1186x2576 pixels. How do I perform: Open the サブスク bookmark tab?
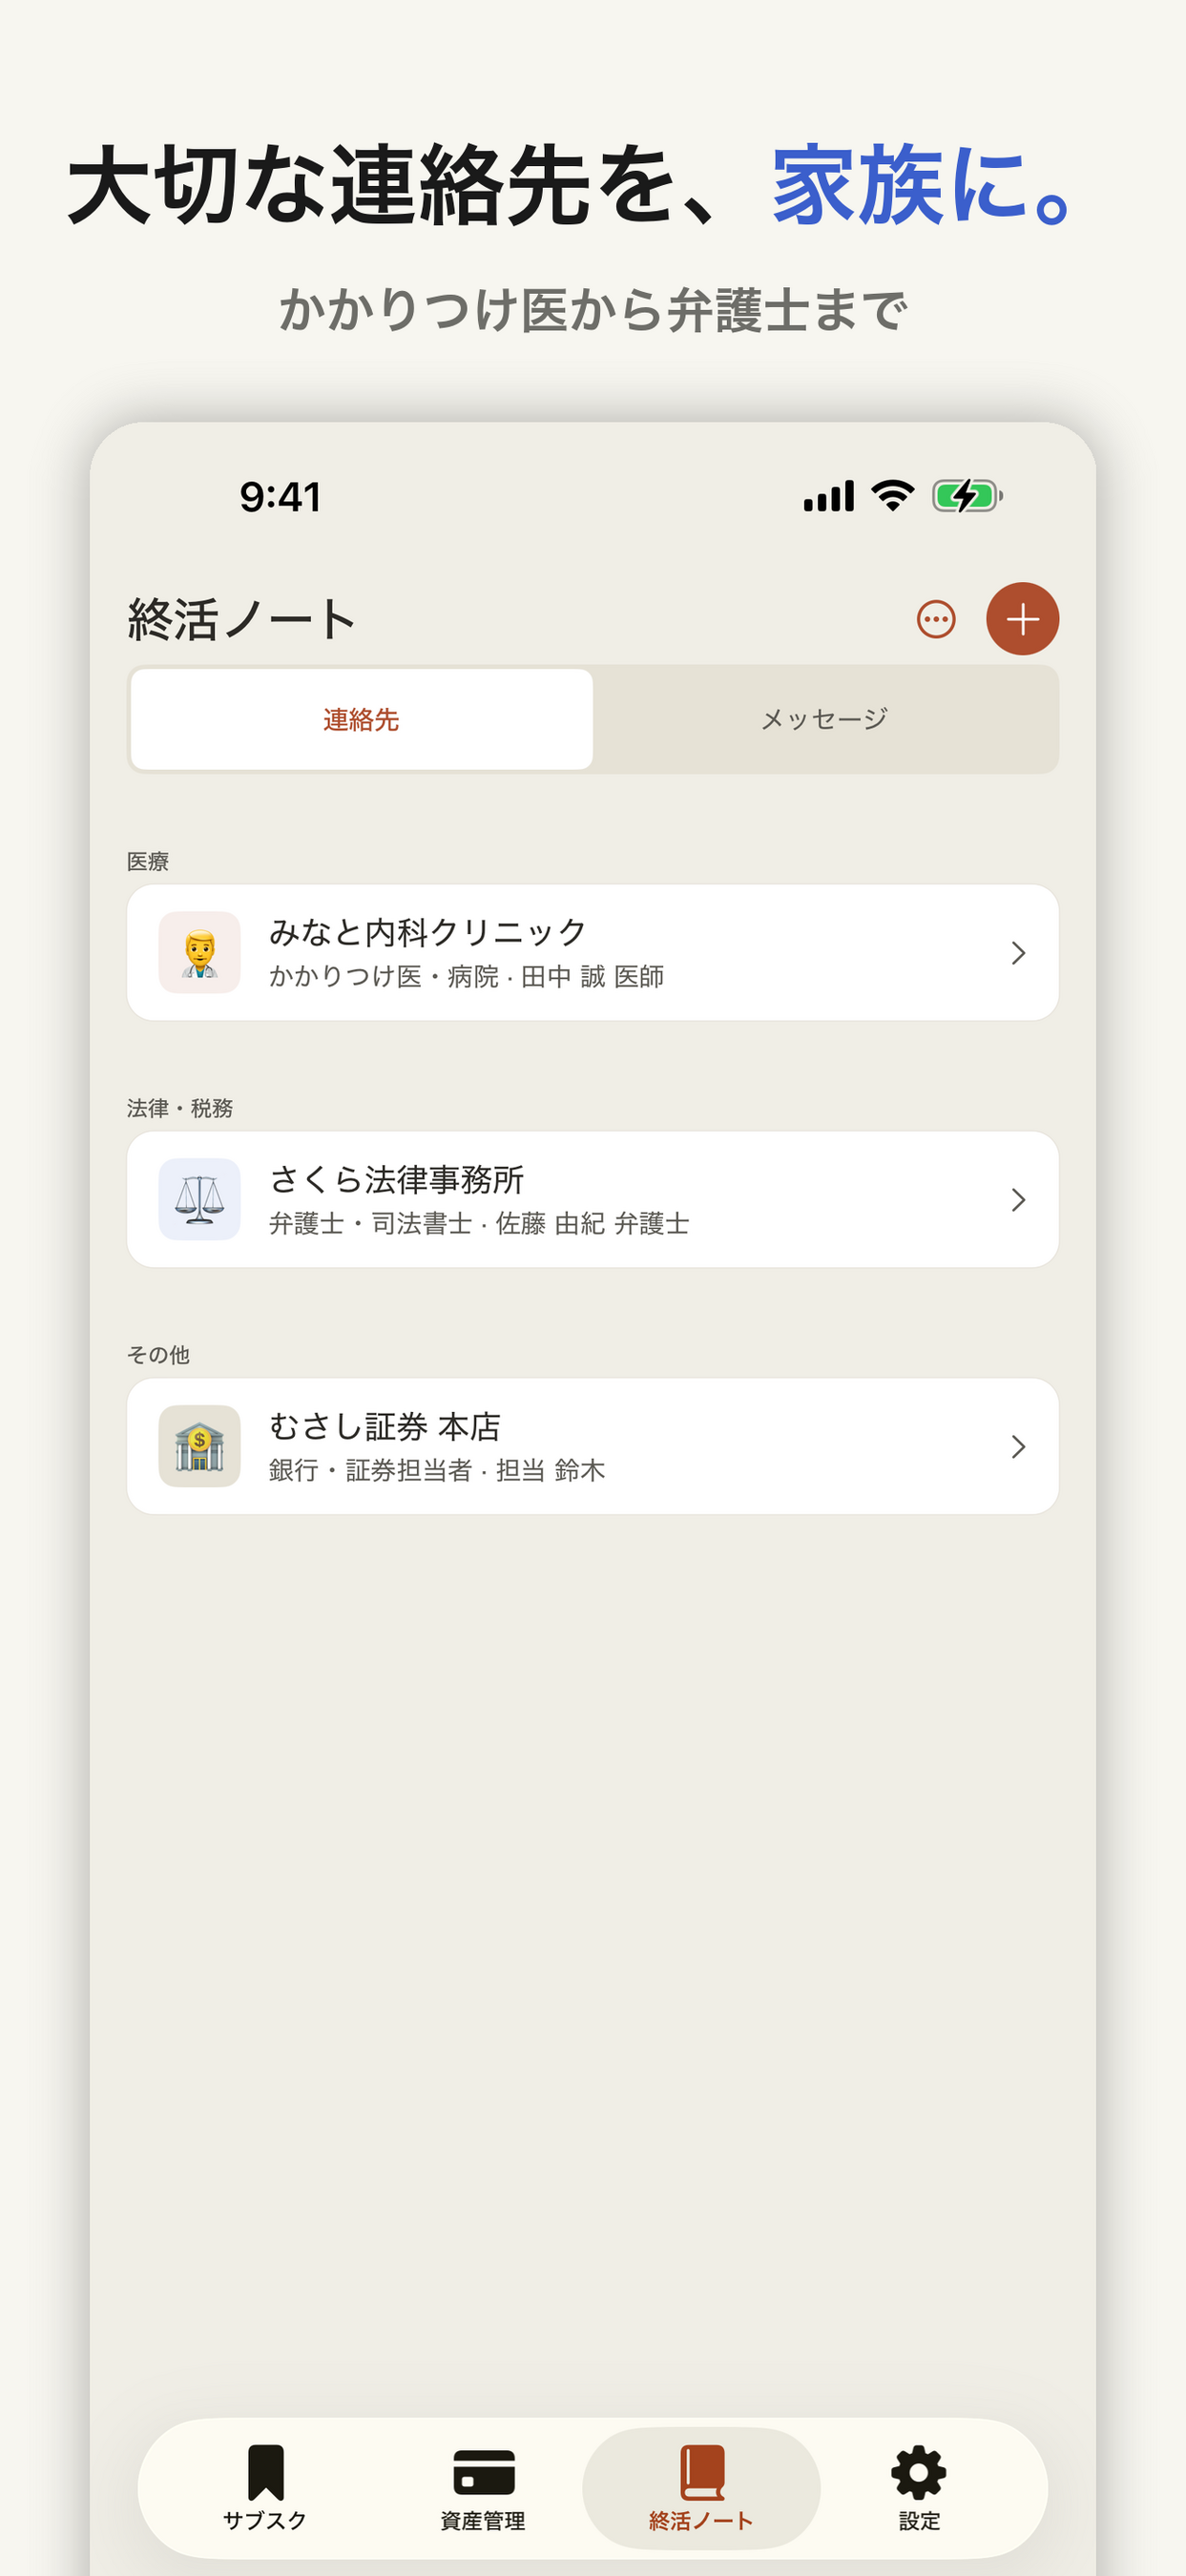pos(265,2488)
